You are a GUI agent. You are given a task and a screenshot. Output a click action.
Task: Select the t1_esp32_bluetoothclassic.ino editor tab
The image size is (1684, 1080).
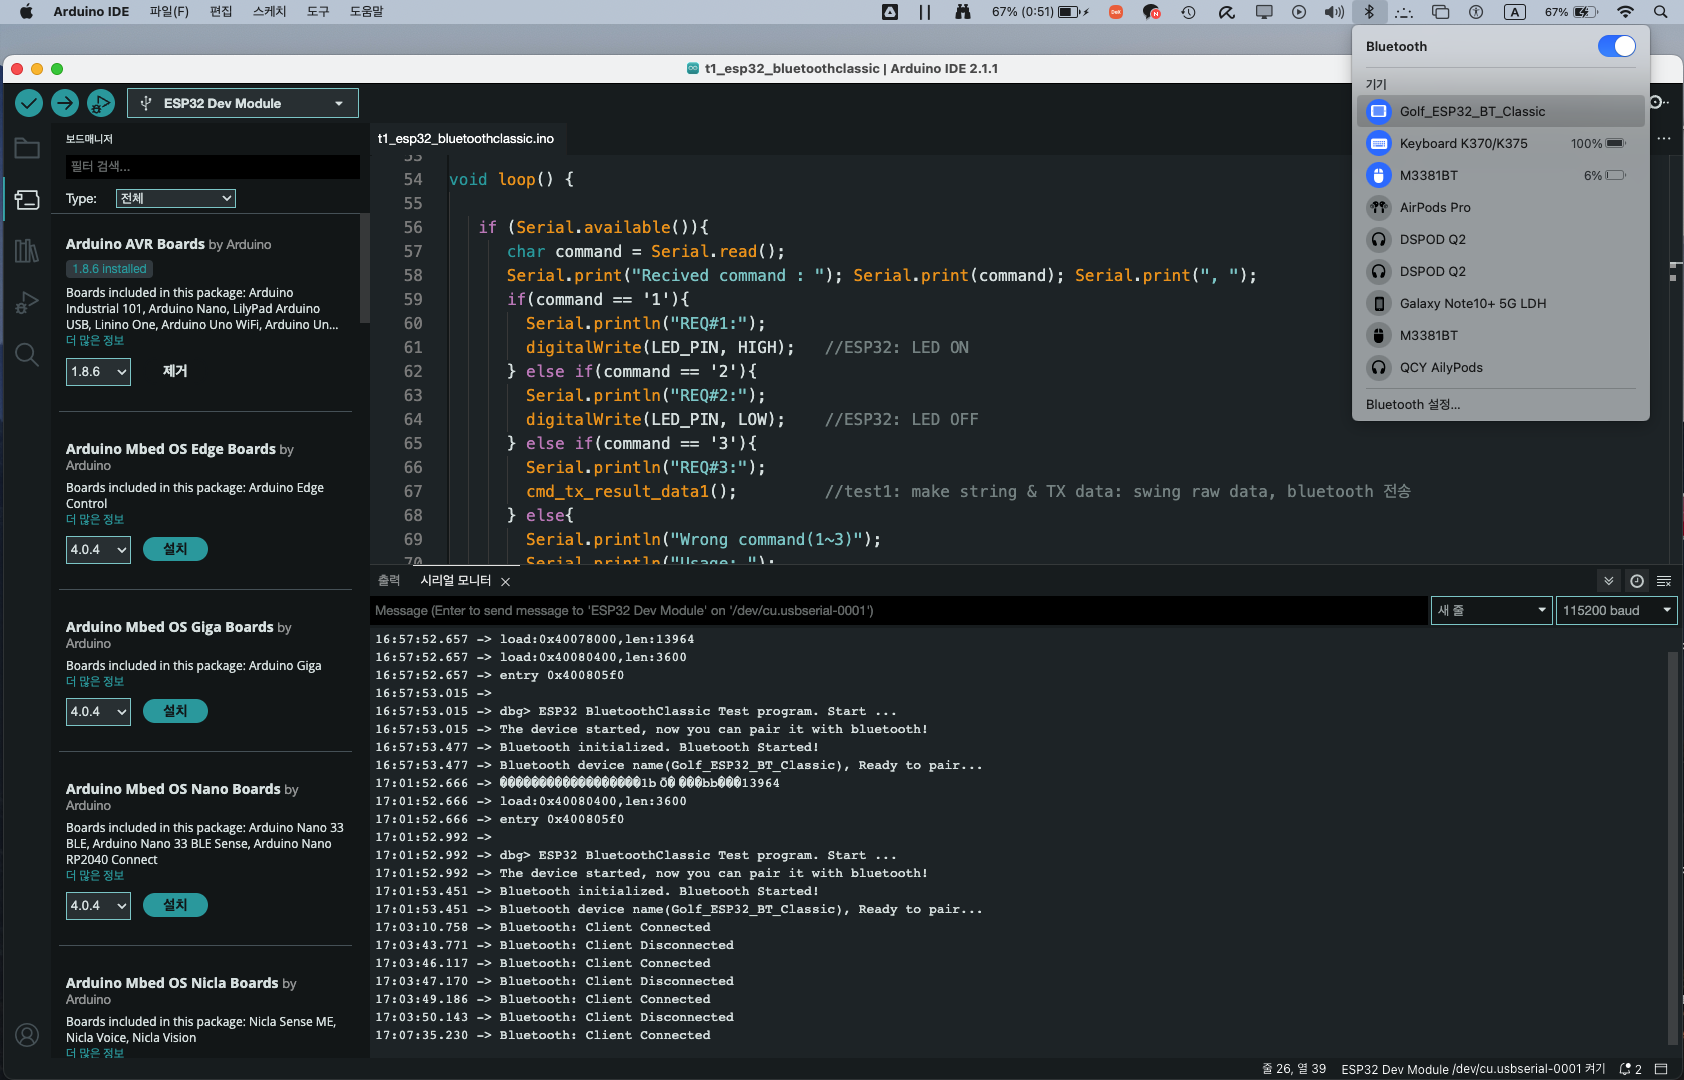tap(466, 139)
